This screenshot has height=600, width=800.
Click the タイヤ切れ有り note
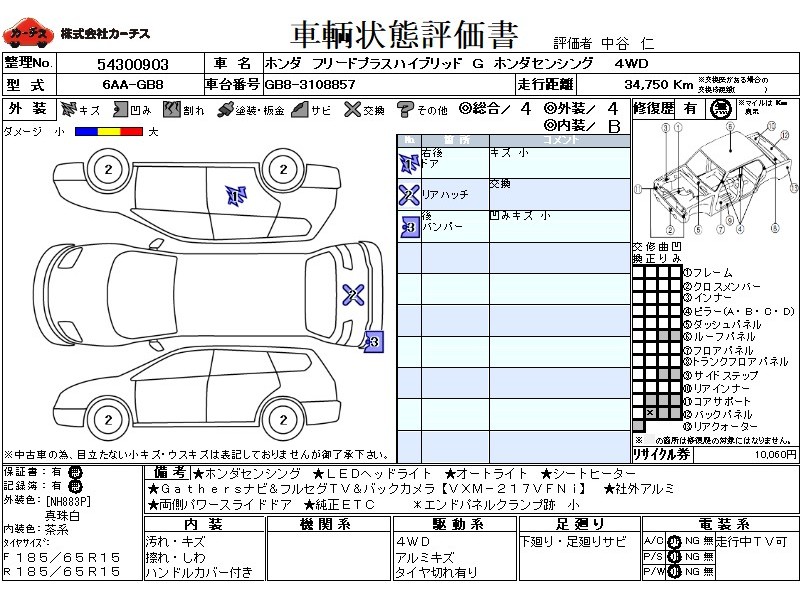pyautogui.click(x=437, y=572)
